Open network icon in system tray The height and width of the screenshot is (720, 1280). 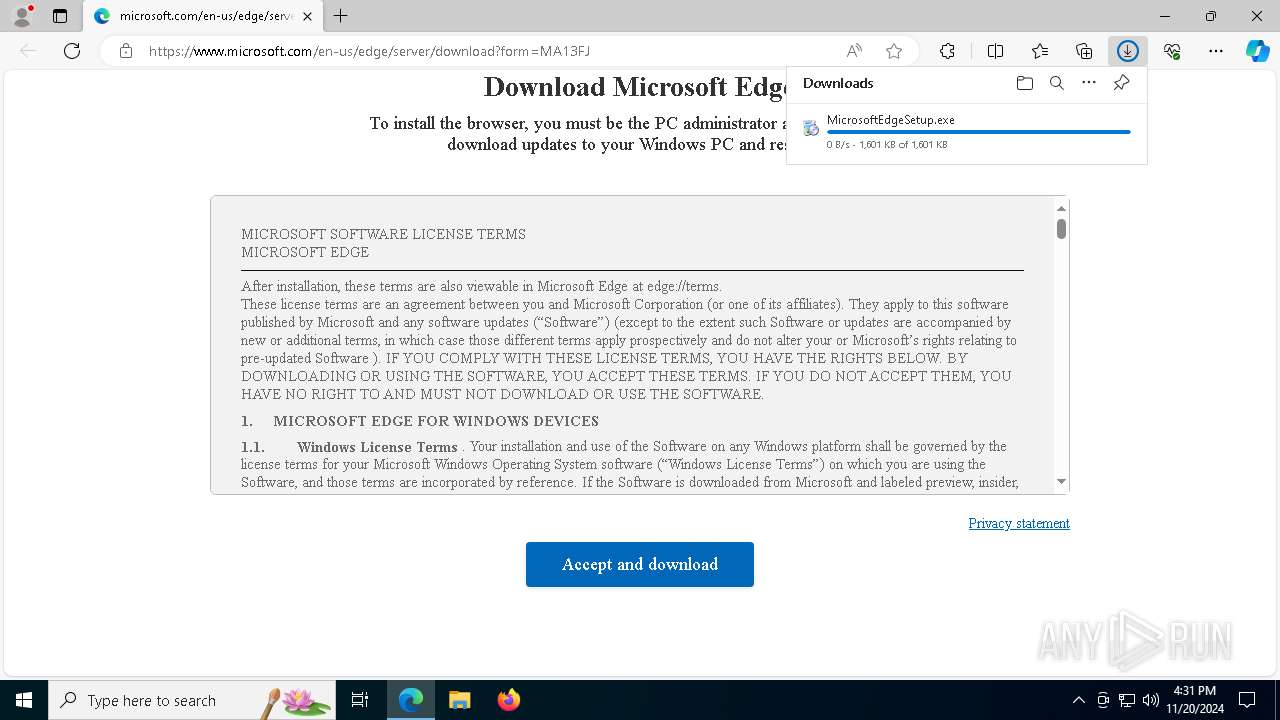coord(1127,700)
